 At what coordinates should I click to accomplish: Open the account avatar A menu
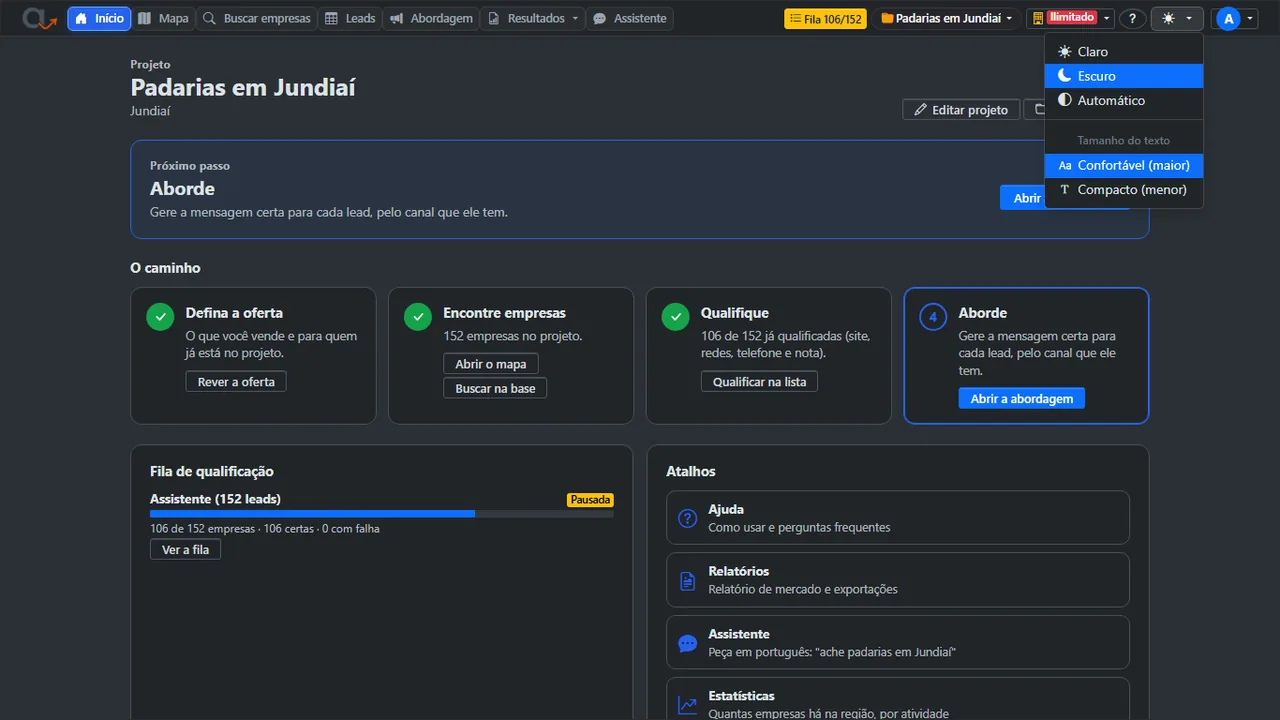(x=1234, y=18)
